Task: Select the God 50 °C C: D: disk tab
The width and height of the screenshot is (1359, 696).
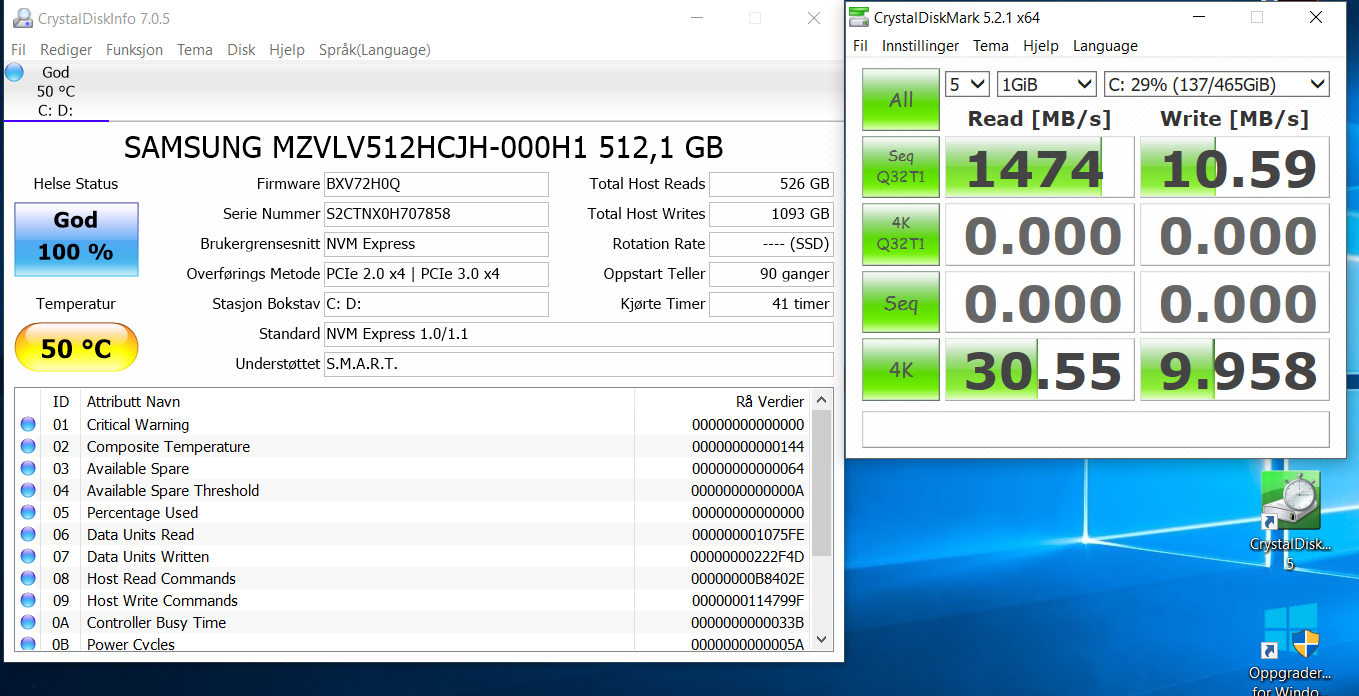Action: point(55,91)
